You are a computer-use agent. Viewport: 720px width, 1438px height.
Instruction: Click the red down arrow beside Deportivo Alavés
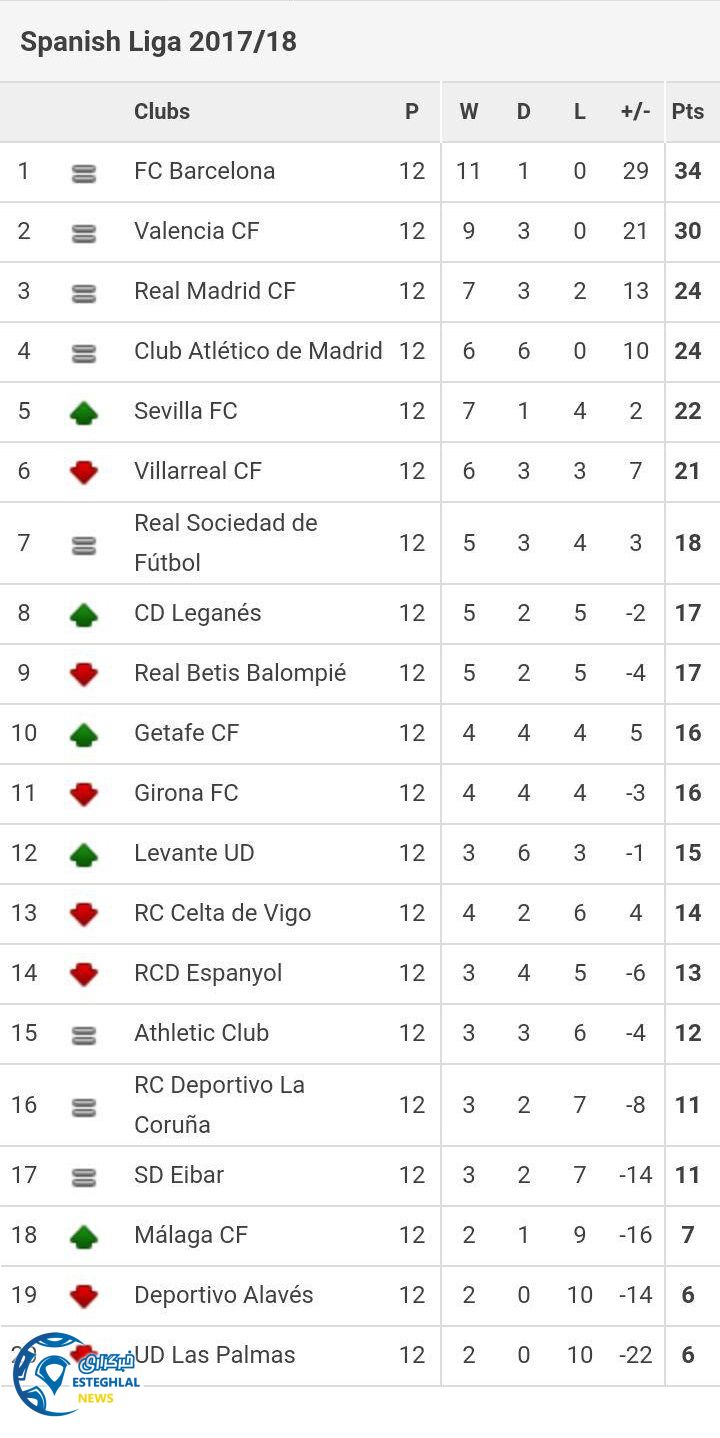click(x=84, y=1296)
